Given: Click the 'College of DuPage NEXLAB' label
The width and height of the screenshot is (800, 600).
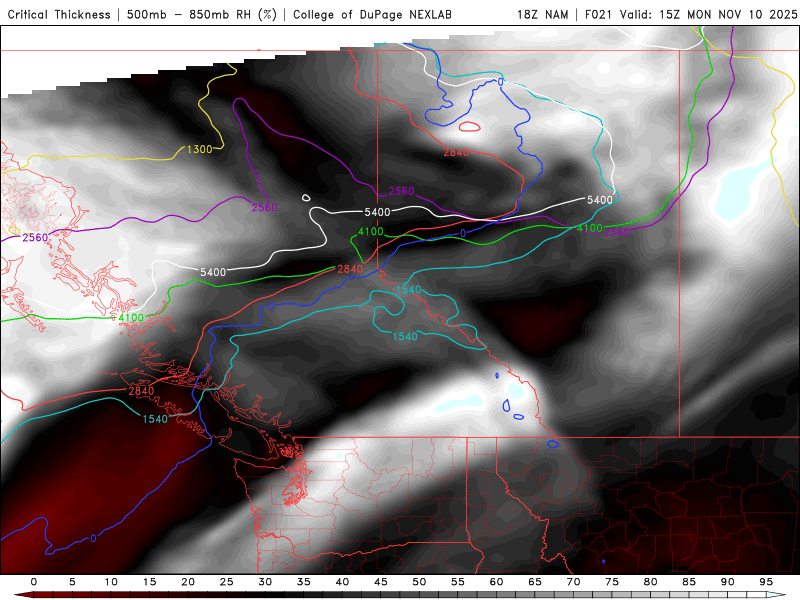Looking at the screenshot, I should click(x=372, y=15).
